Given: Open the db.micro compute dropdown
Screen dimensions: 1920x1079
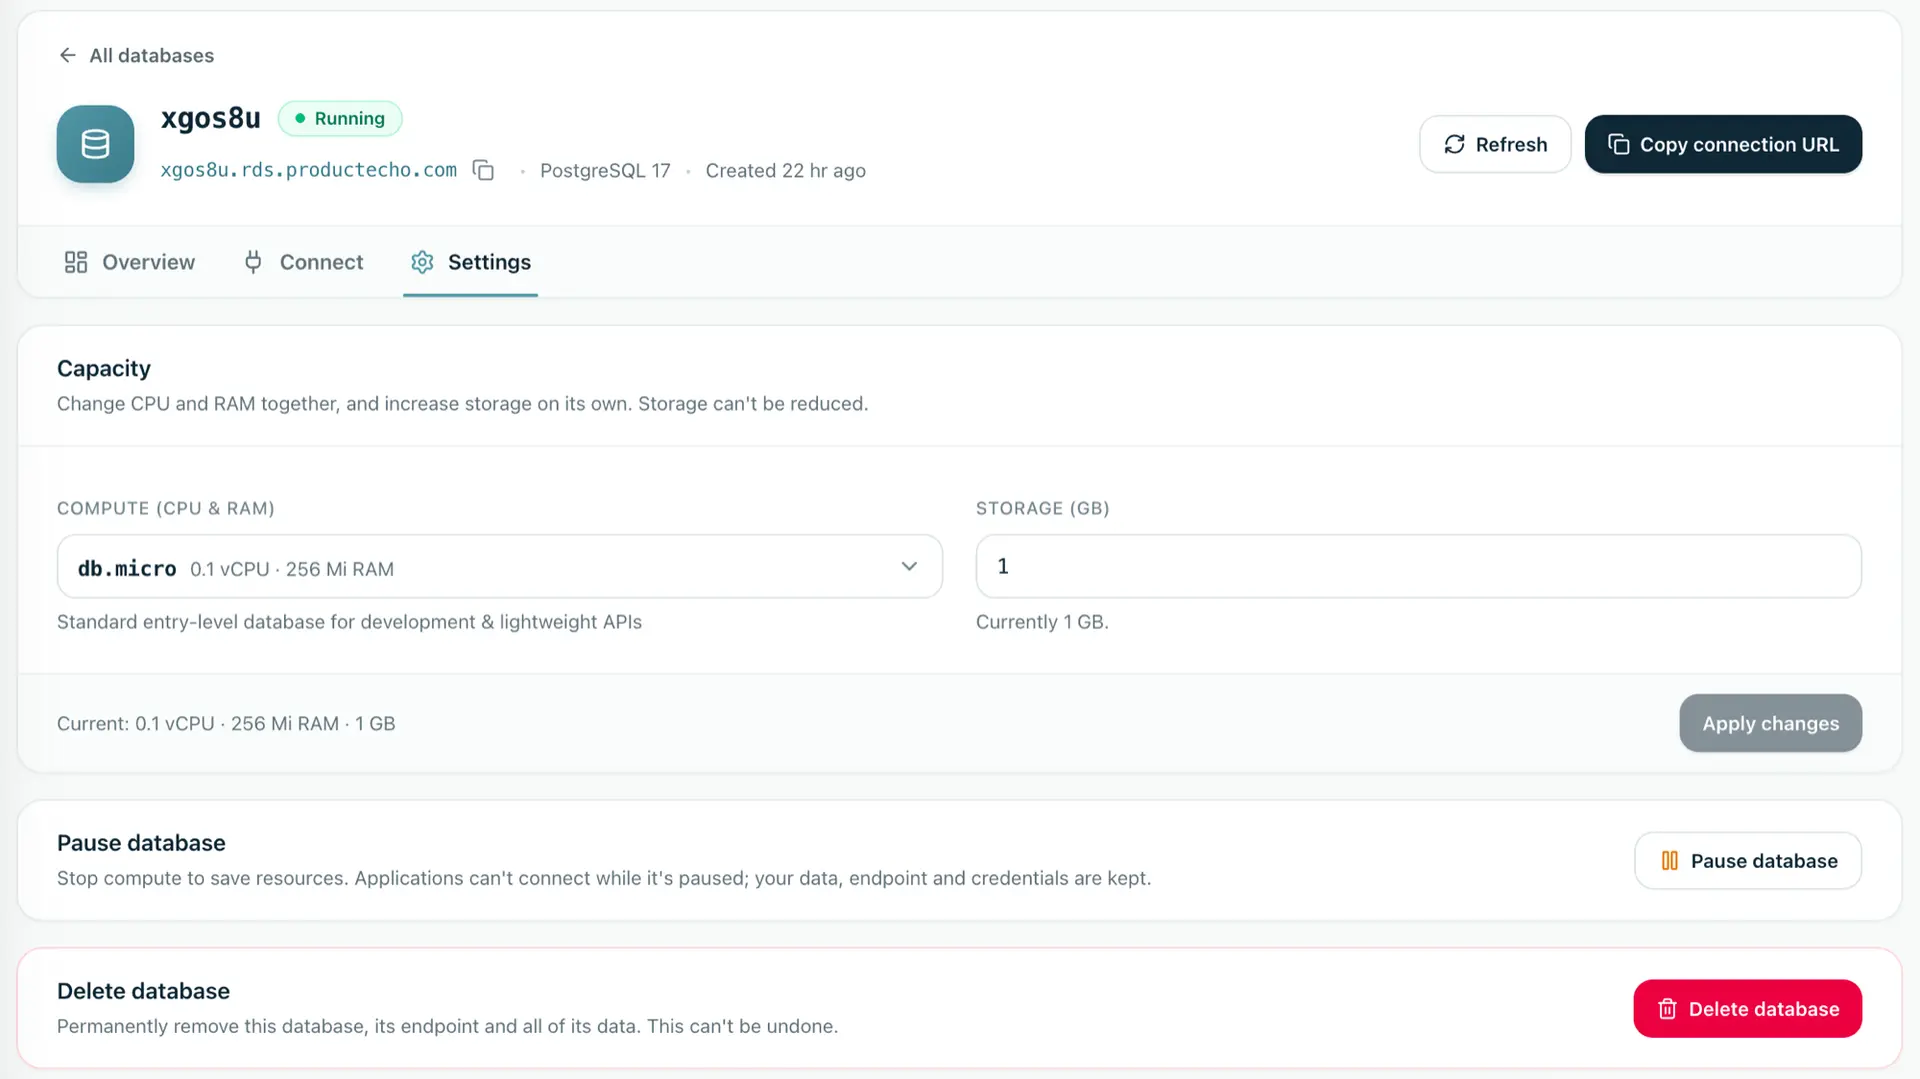Looking at the screenshot, I should tap(499, 566).
